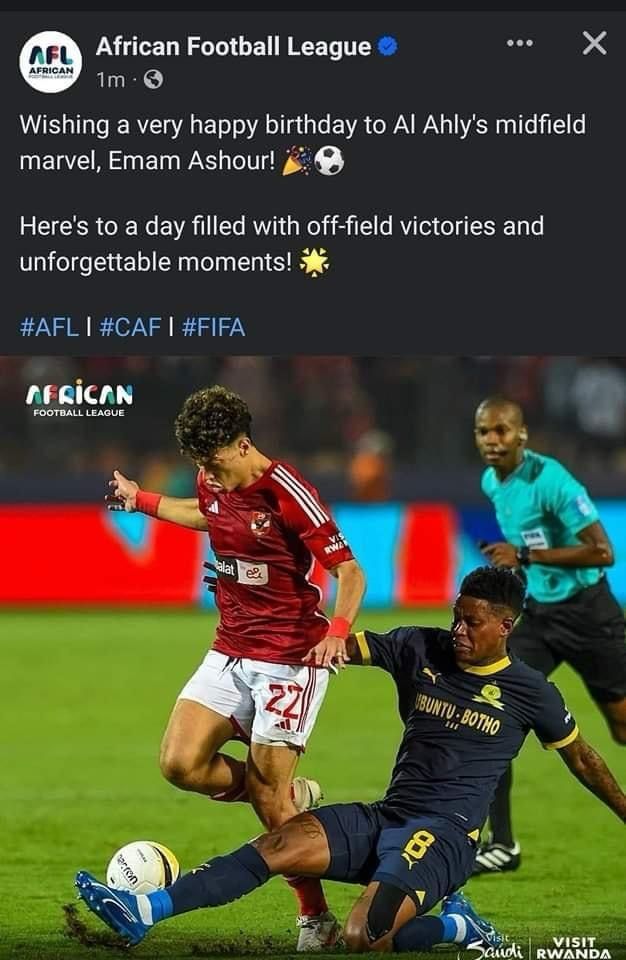Open the #CAF hashtag
The width and height of the screenshot is (626, 960).
tap(130, 327)
